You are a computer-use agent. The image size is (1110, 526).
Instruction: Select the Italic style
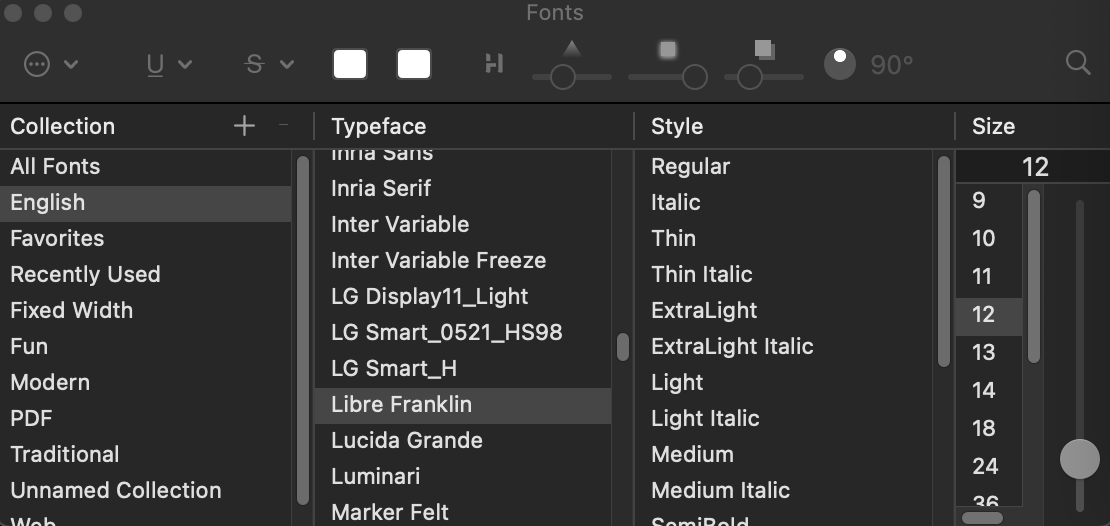pos(784,202)
